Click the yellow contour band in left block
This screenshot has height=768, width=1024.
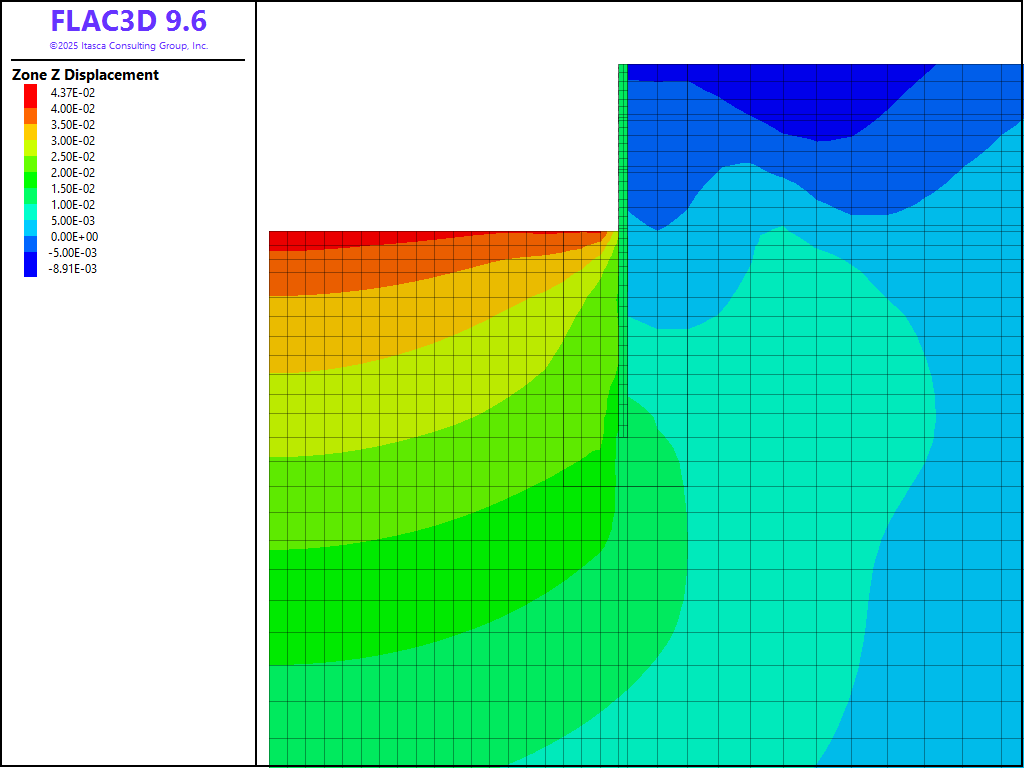pyautogui.click(x=400, y=410)
